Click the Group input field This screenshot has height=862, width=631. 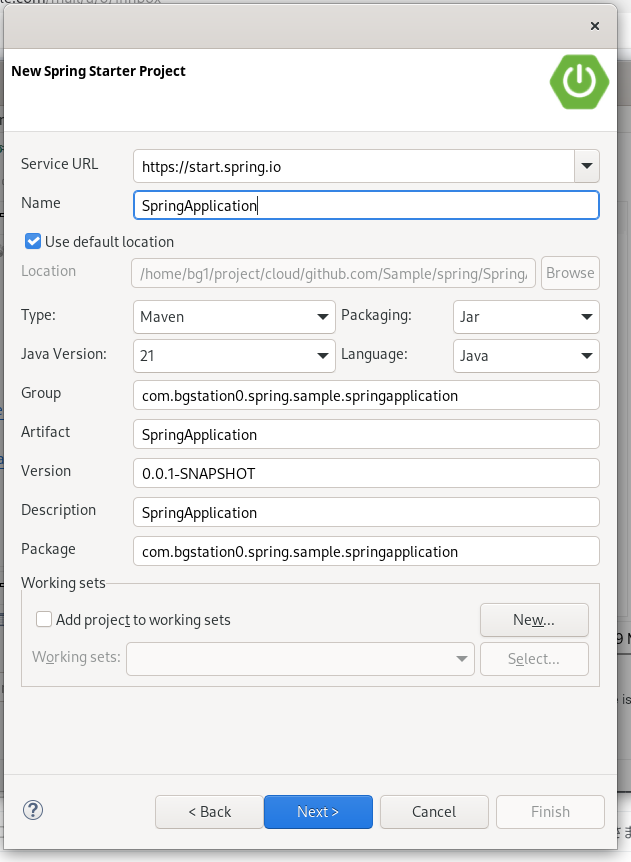click(366, 395)
